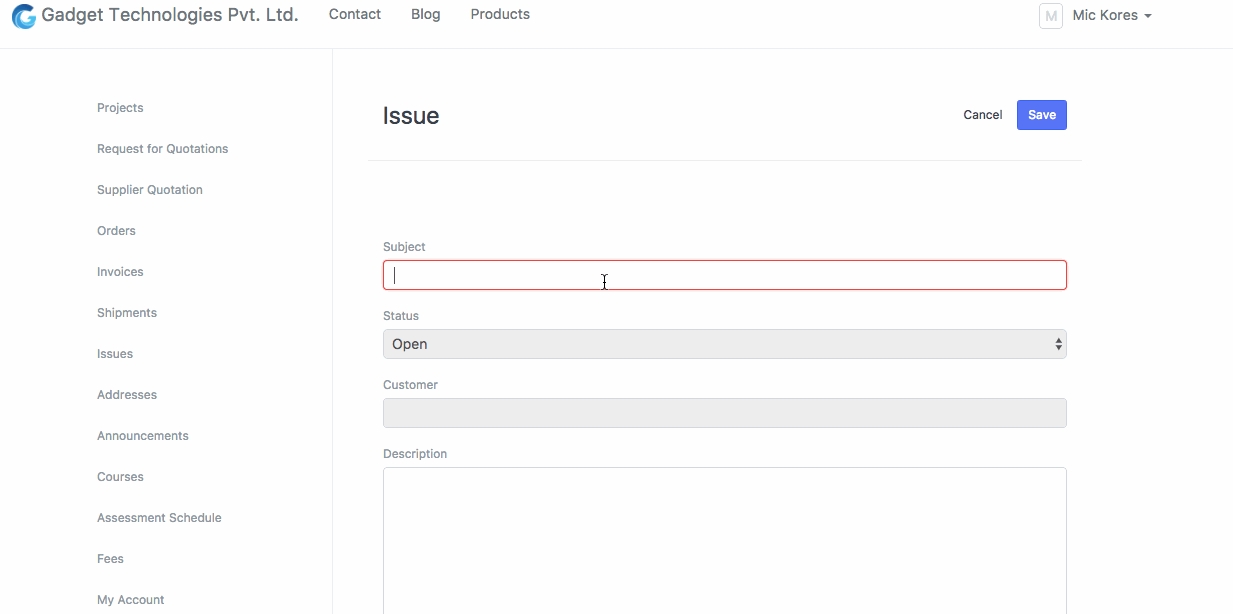Screen dimensions: 1233x614
Task: Click the Gadget Technologies logo icon
Action: [x=23, y=16]
